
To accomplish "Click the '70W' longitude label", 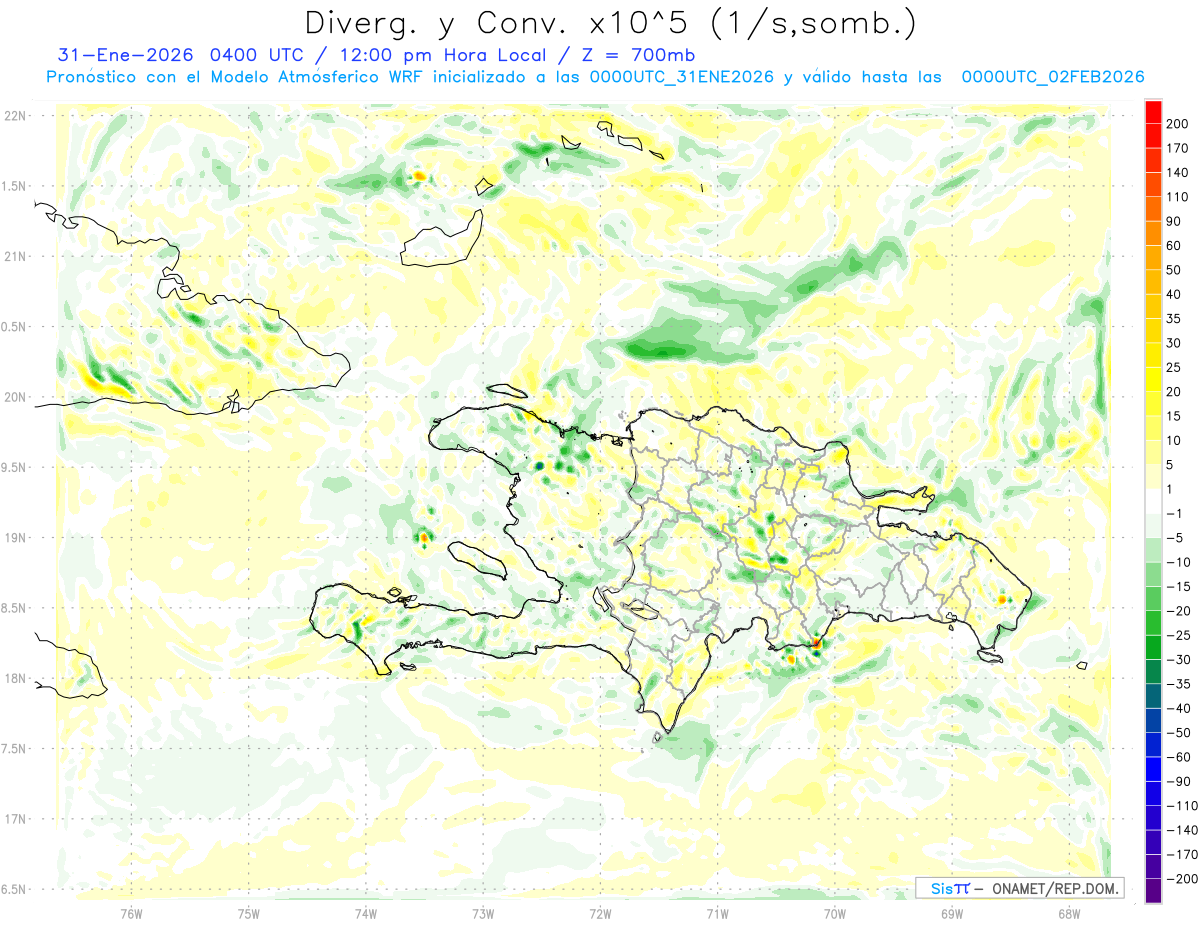I will point(834,914).
